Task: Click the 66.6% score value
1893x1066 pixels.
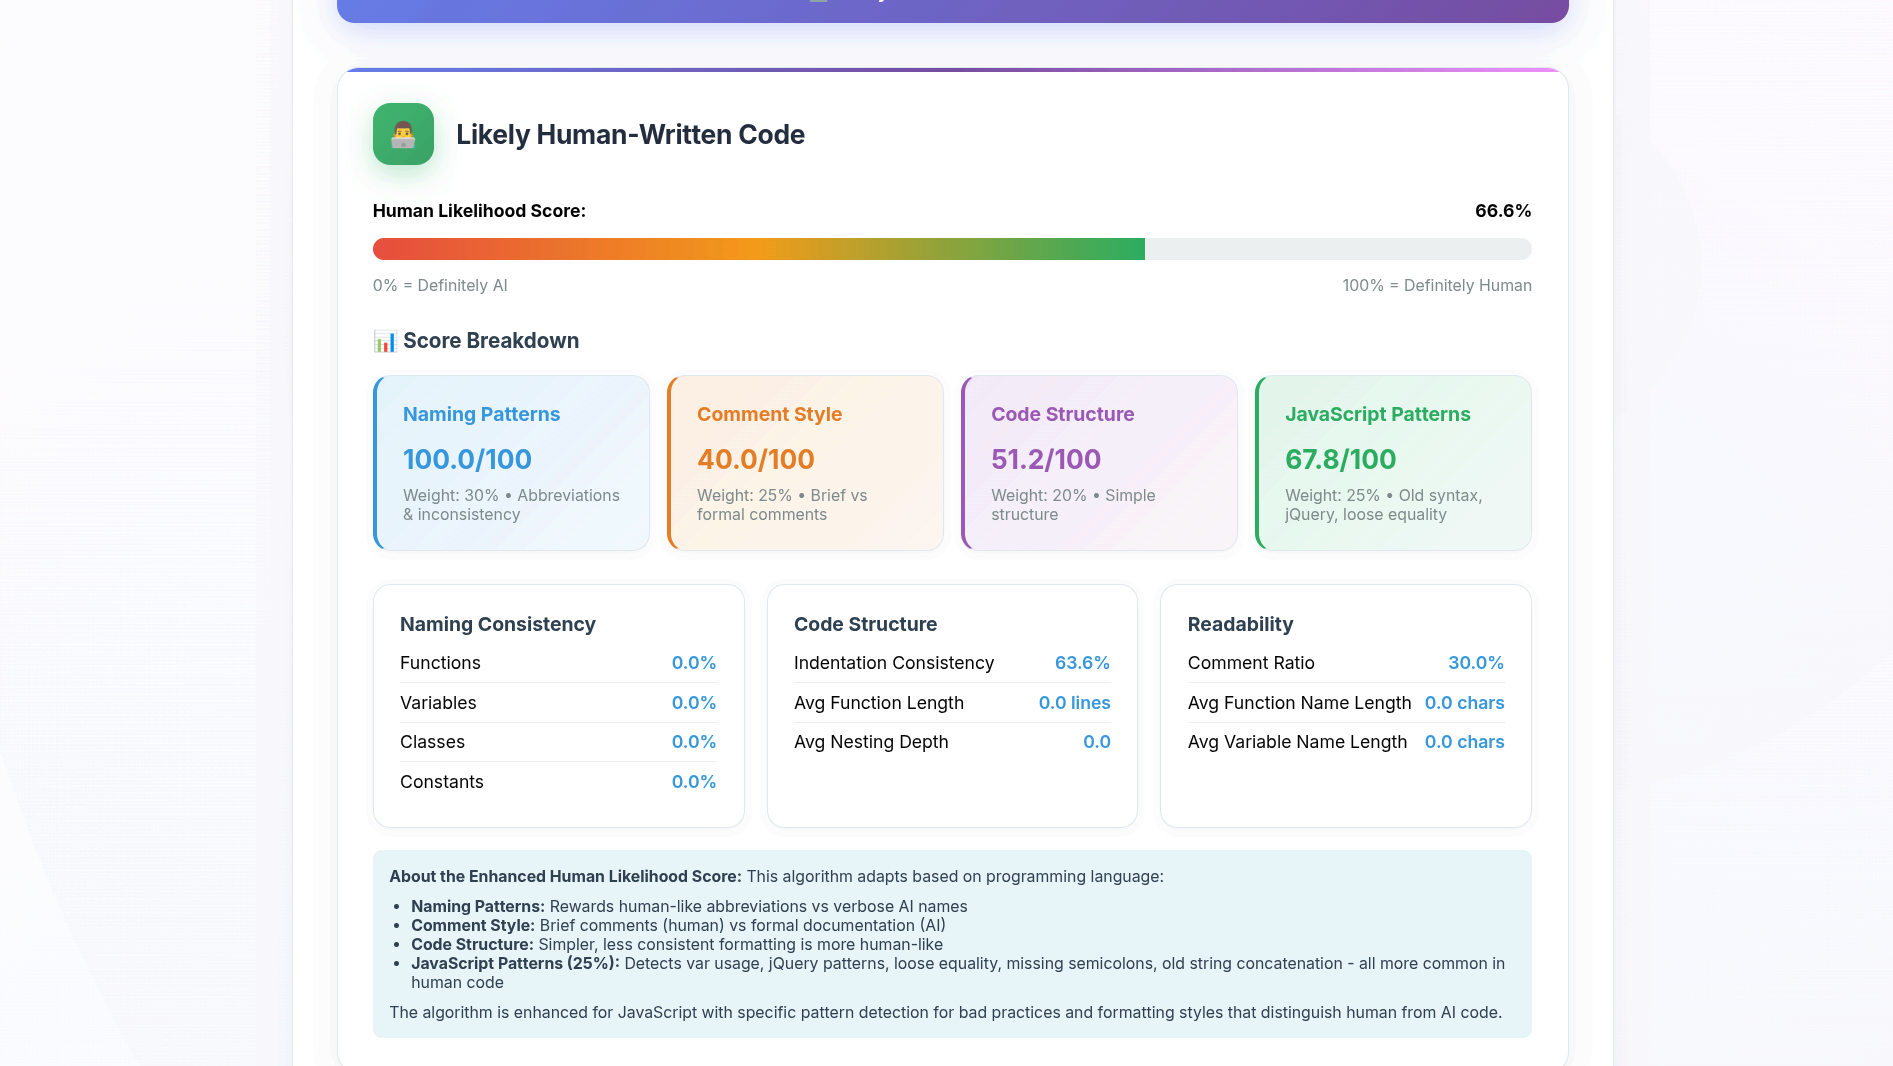Action: [x=1502, y=211]
